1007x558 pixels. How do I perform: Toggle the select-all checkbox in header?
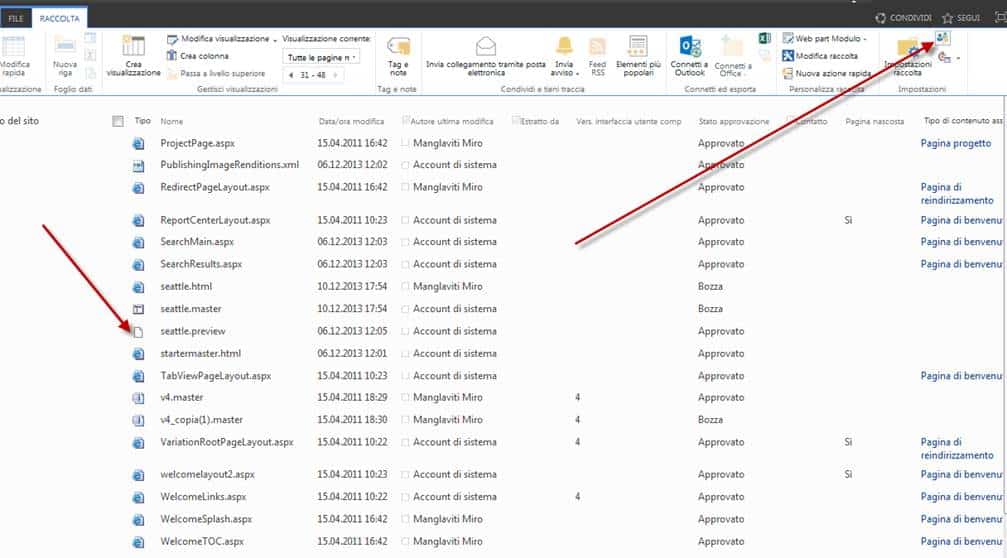118,121
